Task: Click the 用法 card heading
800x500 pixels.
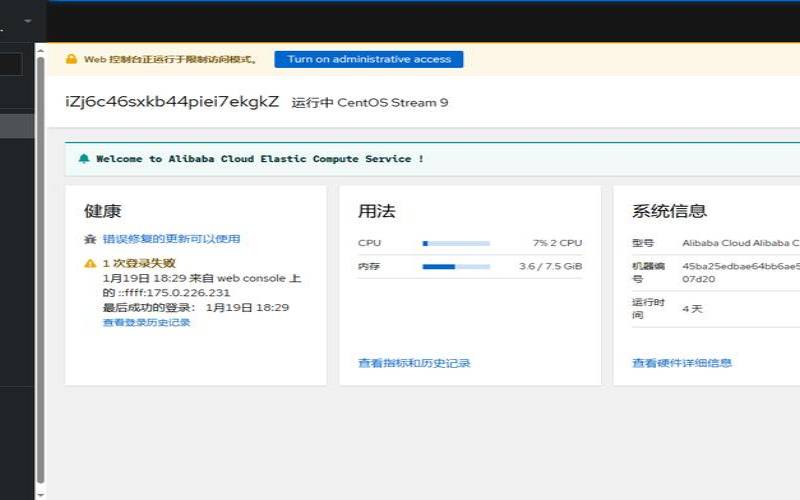Action: (377, 211)
